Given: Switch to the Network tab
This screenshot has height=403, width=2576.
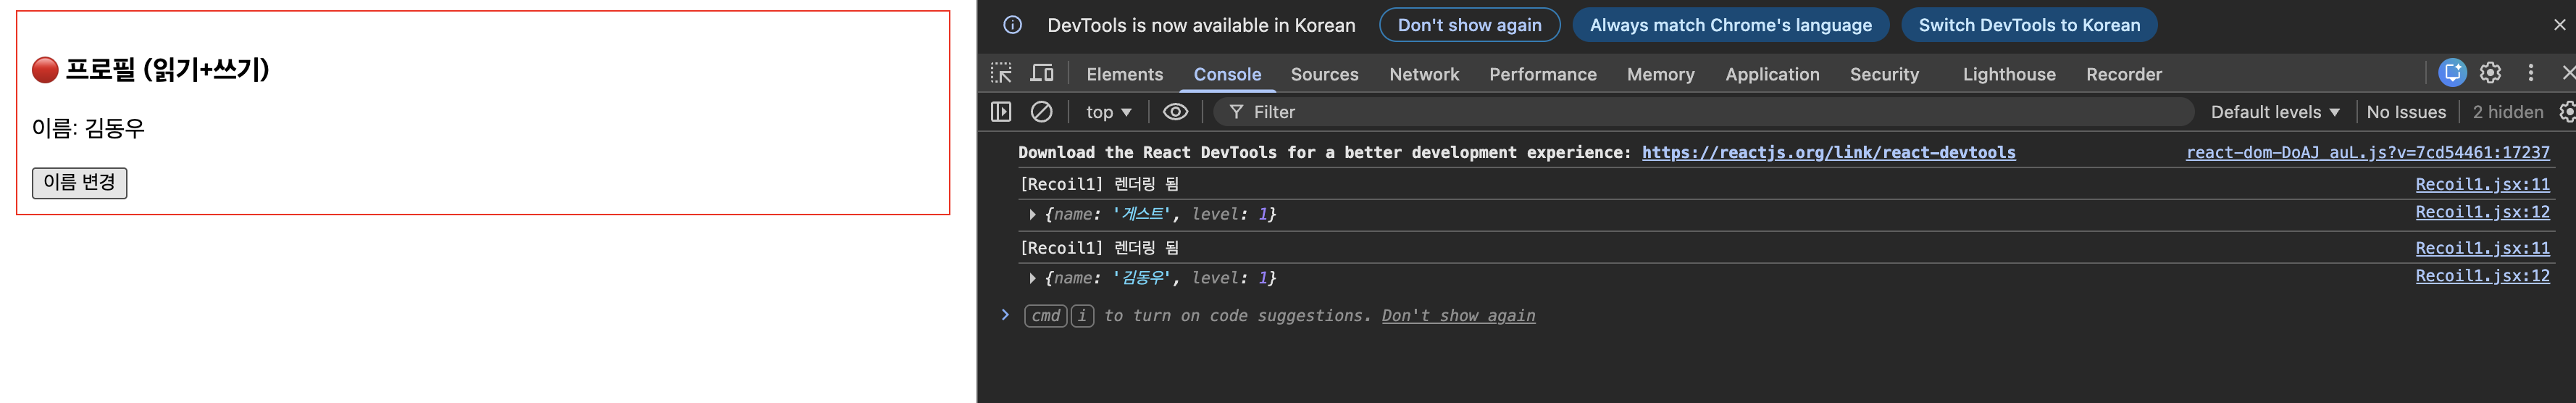Looking at the screenshot, I should [1423, 74].
